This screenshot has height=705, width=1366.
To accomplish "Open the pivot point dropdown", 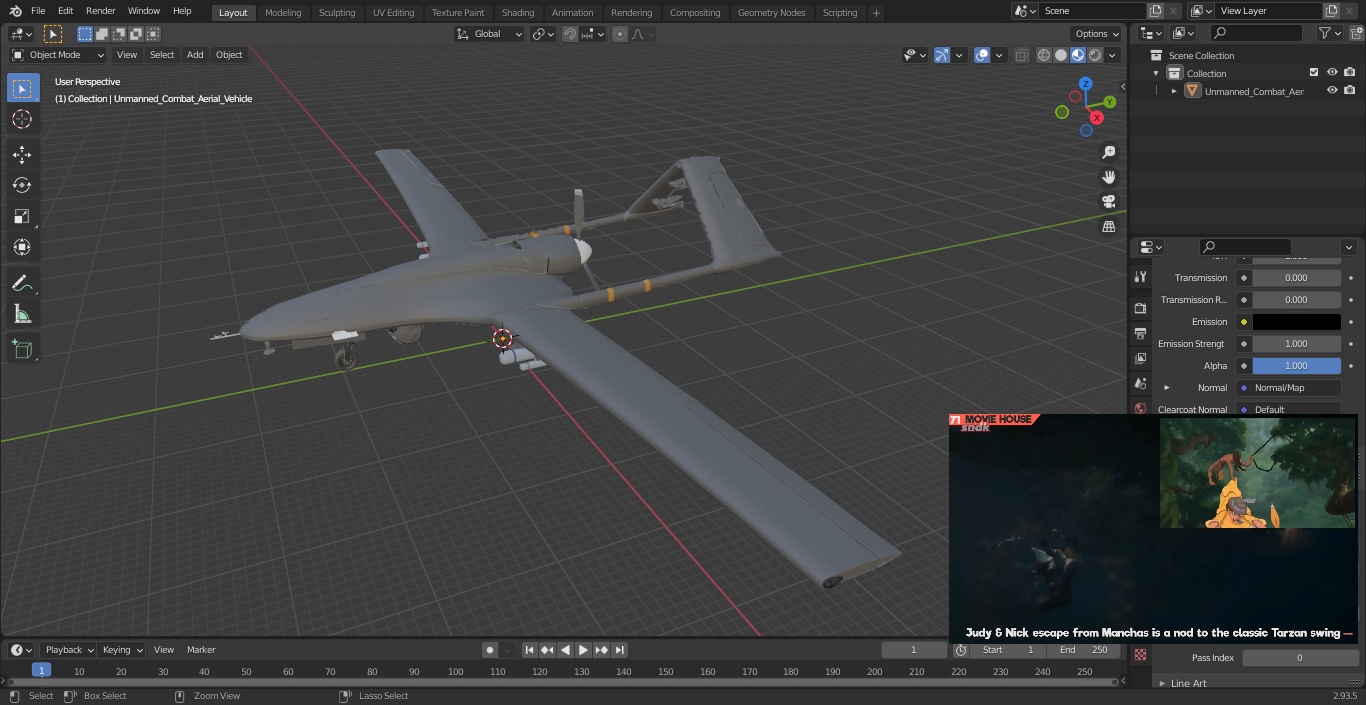I will (x=543, y=34).
